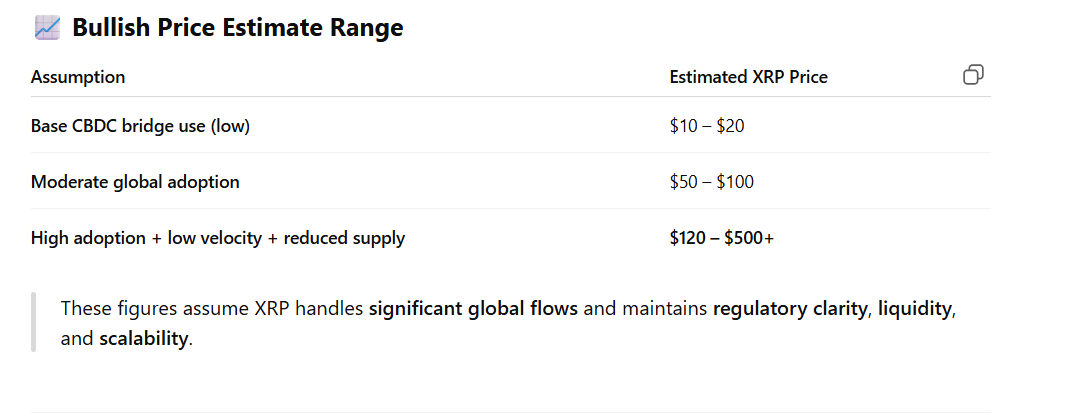The width and height of the screenshot is (1073, 415).
Task: Click the words These figures assume
Action: tap(135, 308)
